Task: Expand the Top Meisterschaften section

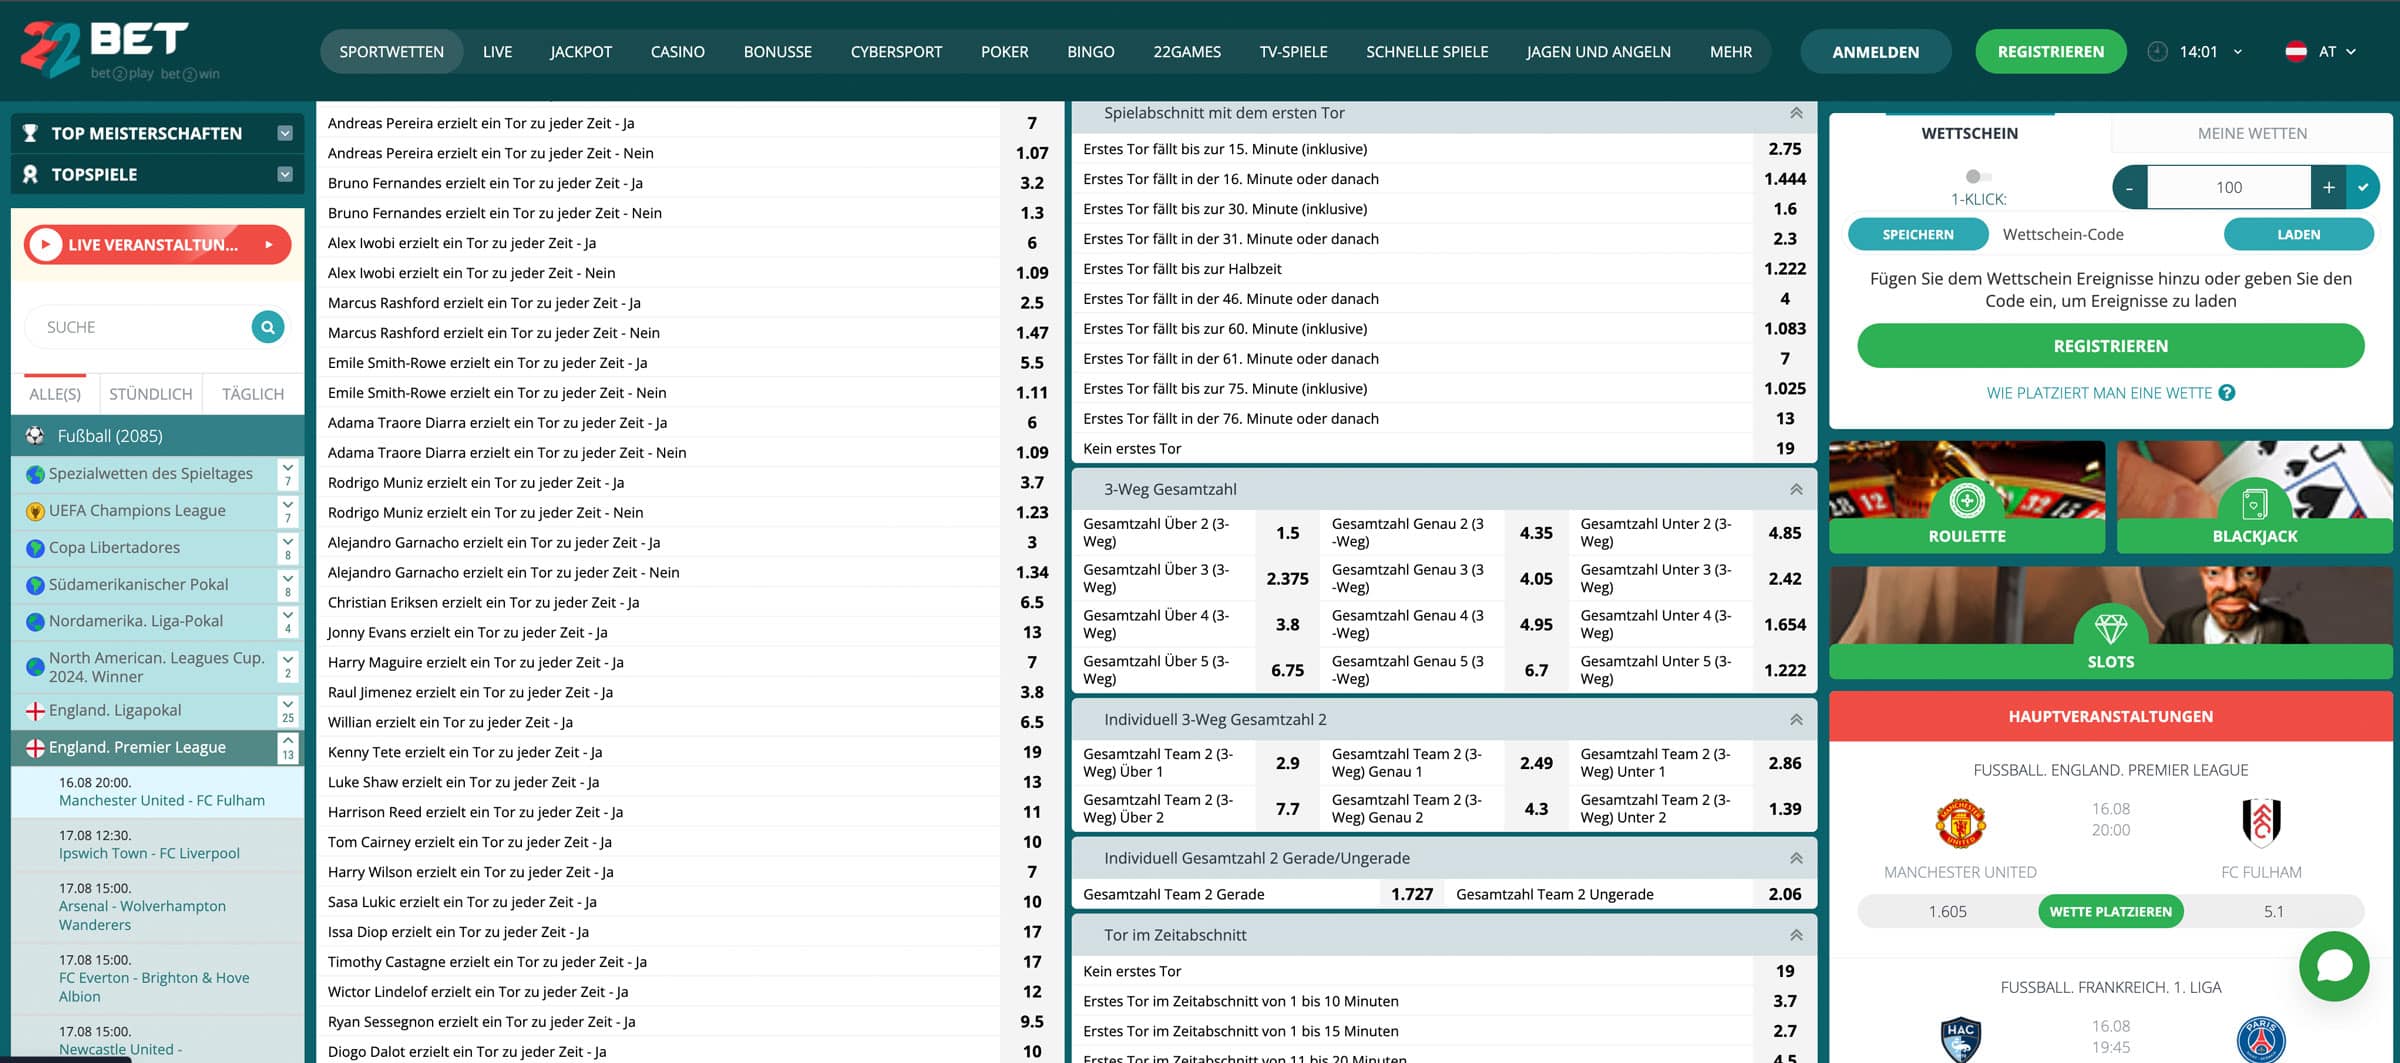Action: (x=285, y=133)
